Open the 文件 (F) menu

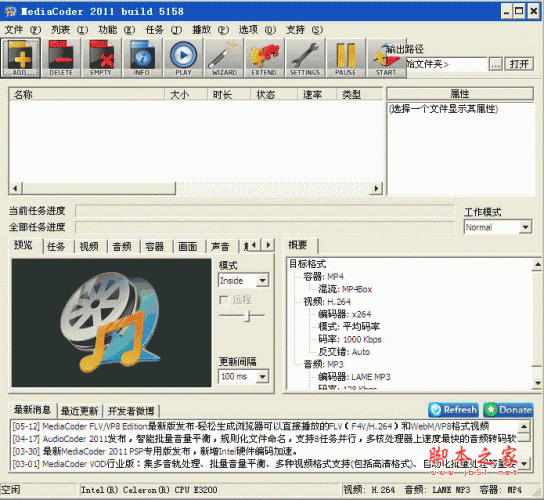click(x=23, y=30)
